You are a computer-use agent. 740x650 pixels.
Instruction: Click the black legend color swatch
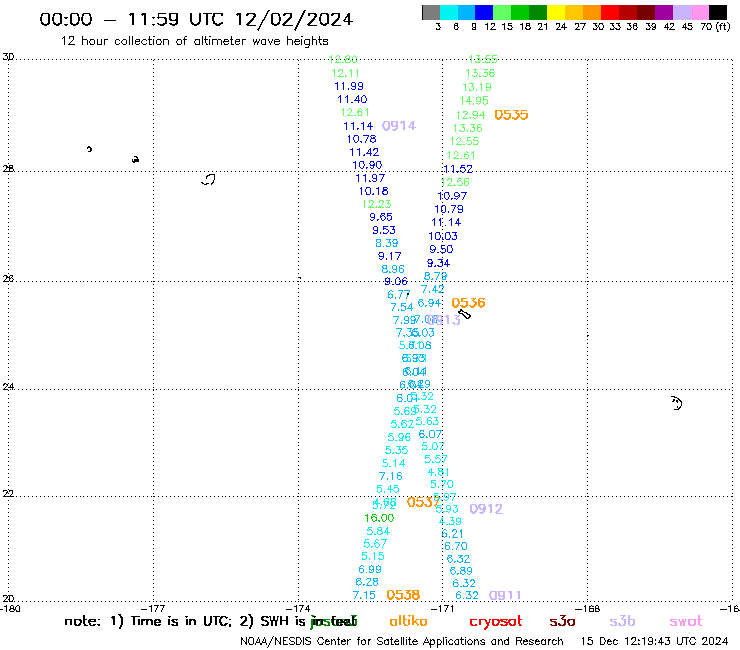[x=717, y=12]
